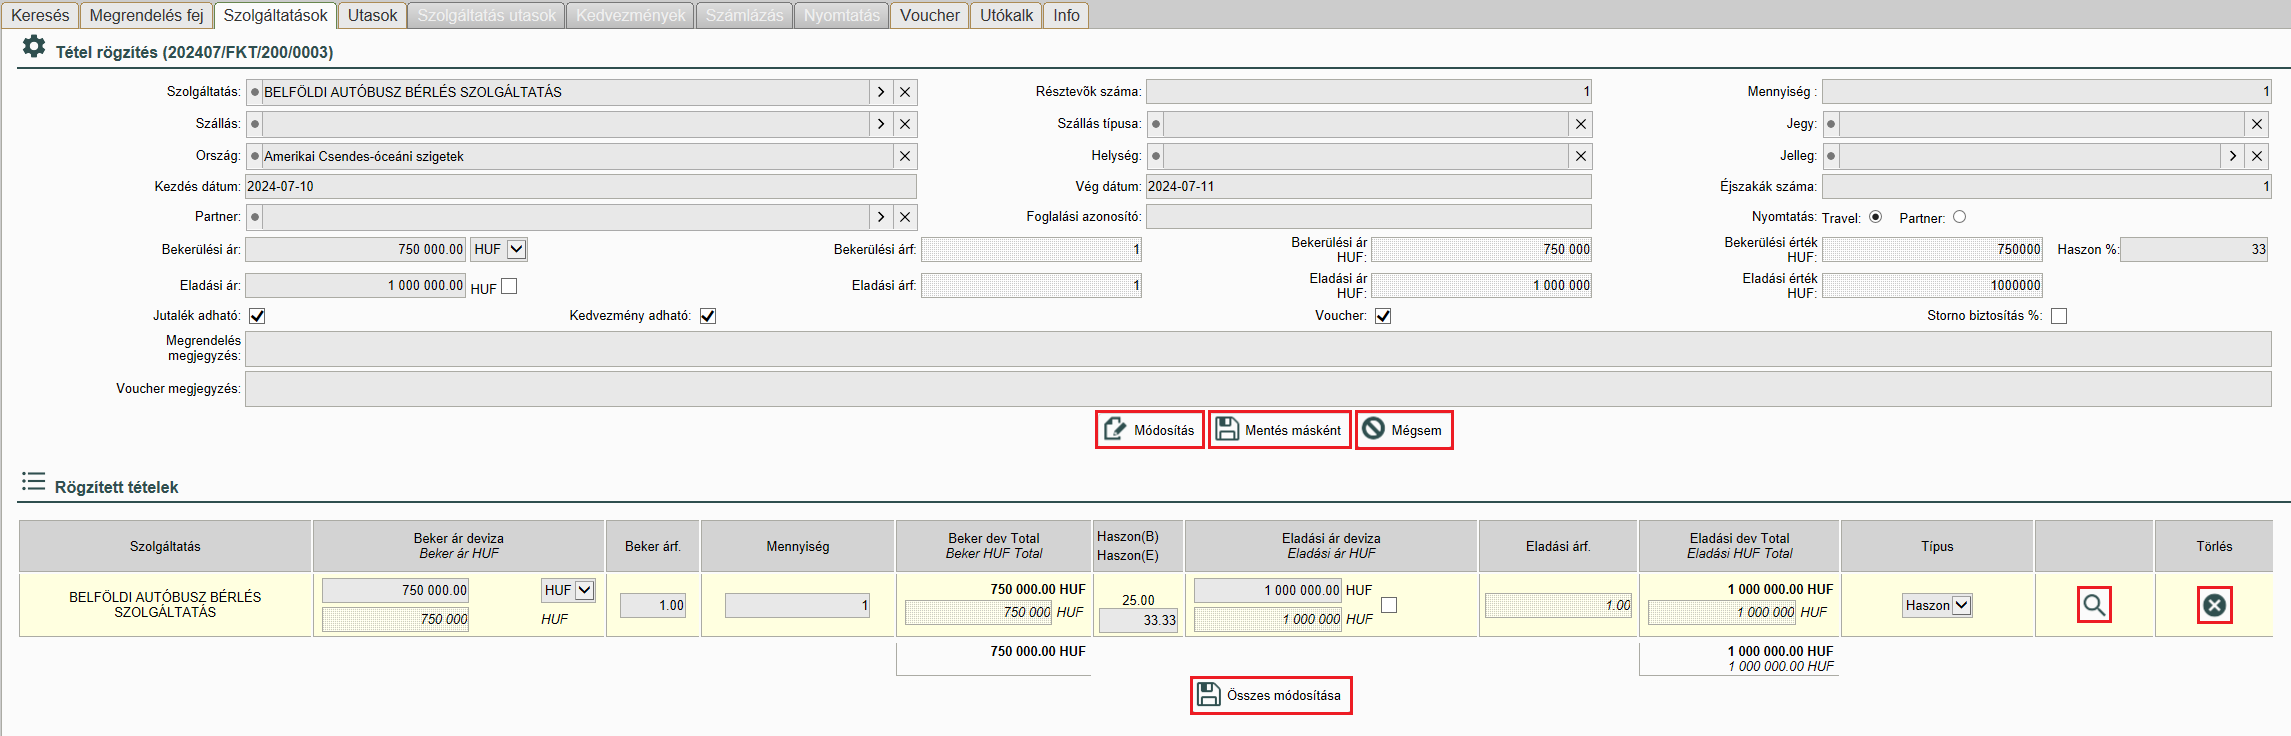2291x736 pixels.
Task: Expand the Szolgáltatás selector arrow
Action: pos(880,92)
